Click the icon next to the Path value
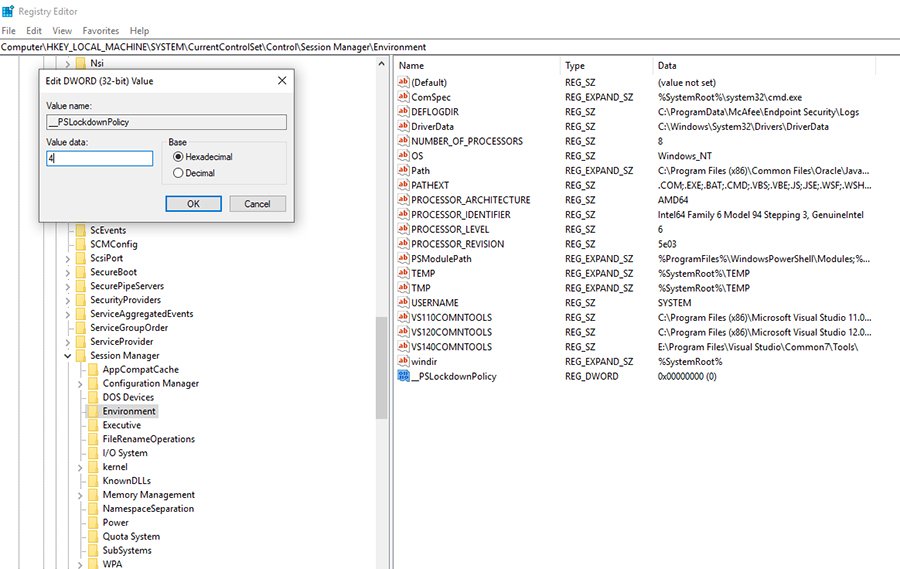This screenshot has width=900, height=569. [404, 170]
